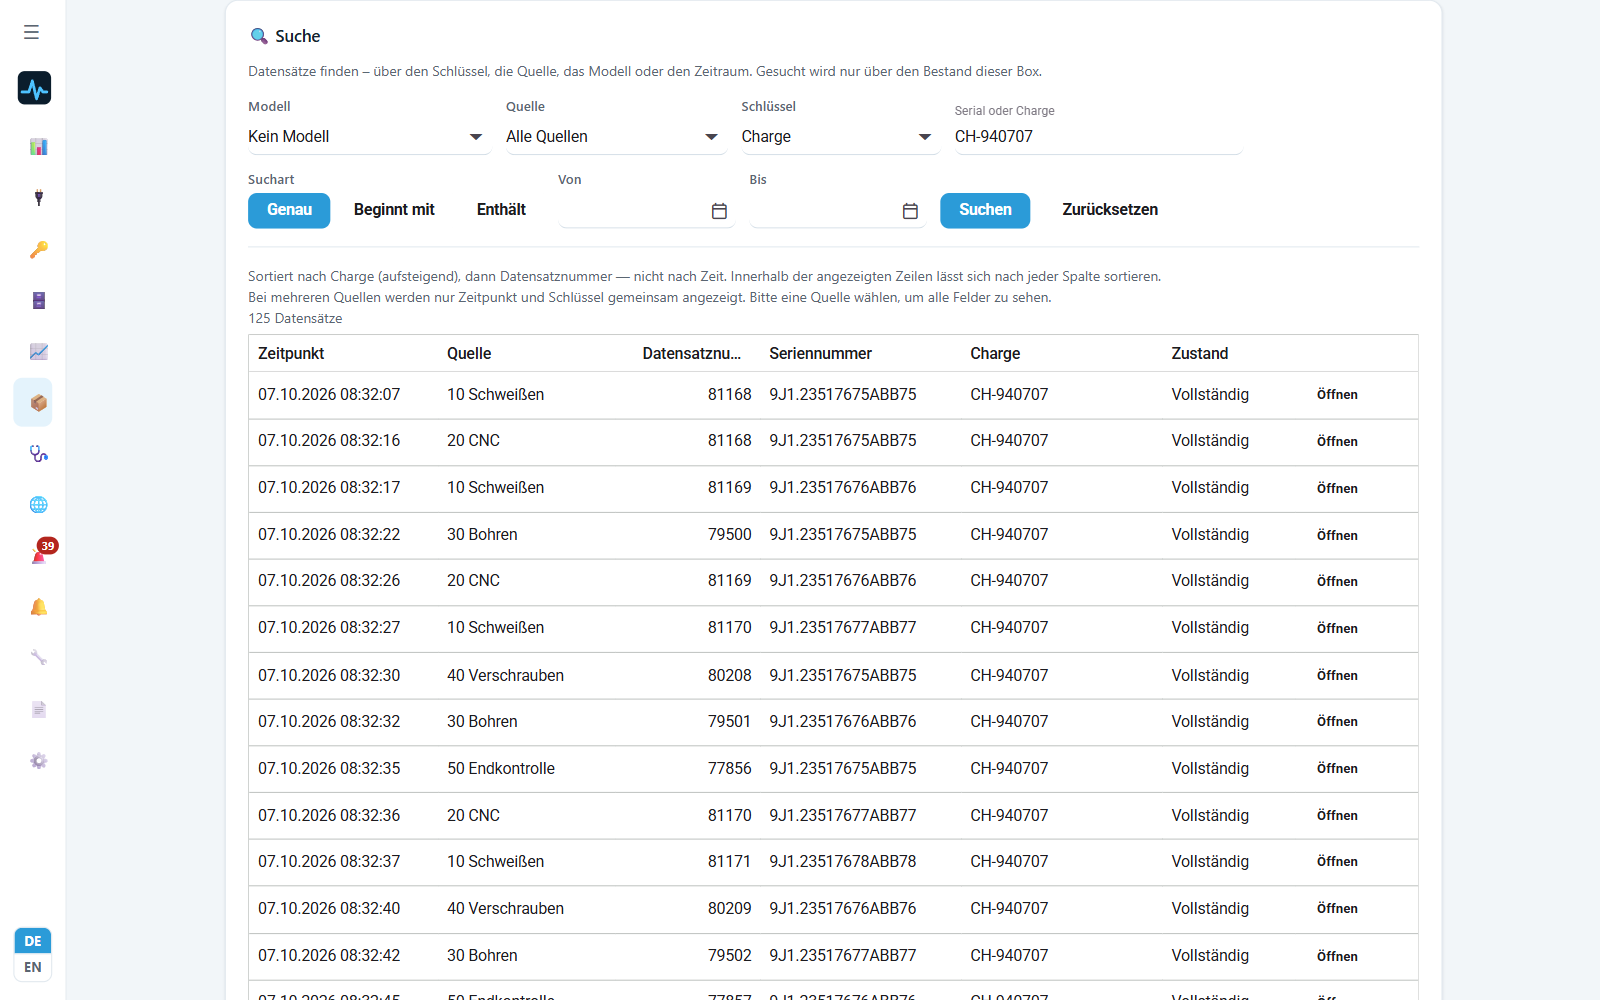This screenshot has width=1600, height=1000.
Task: Open the bar chart sidebar icon
Action: tap(39, 147)
